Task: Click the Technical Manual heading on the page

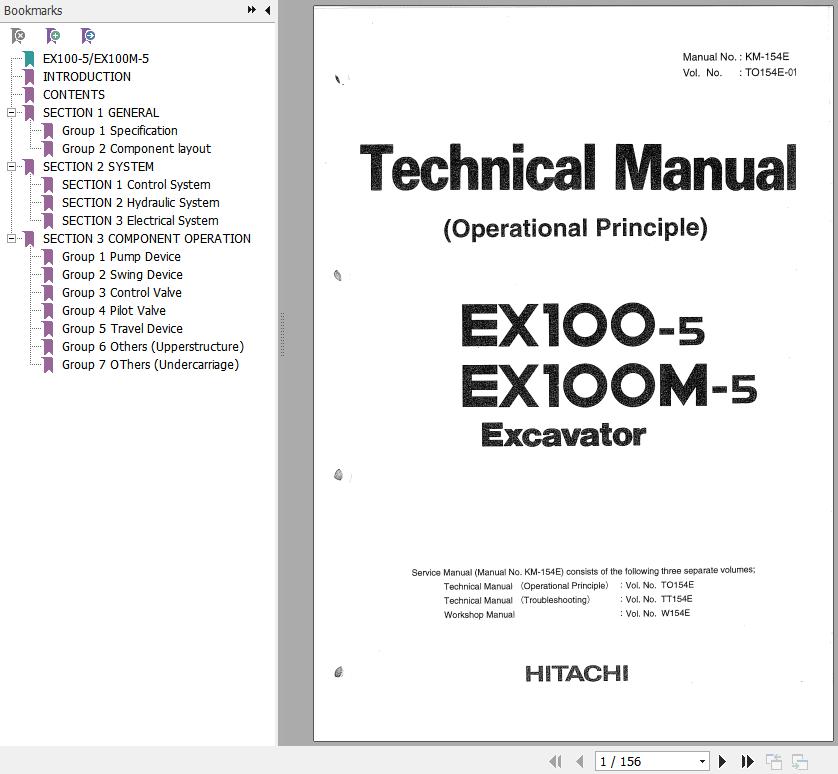Action: click(578, 168)
